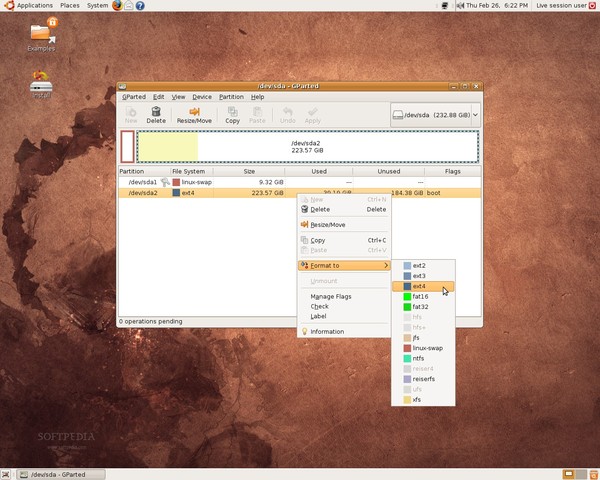Click the mail icon in top panel

pos(129,5)
